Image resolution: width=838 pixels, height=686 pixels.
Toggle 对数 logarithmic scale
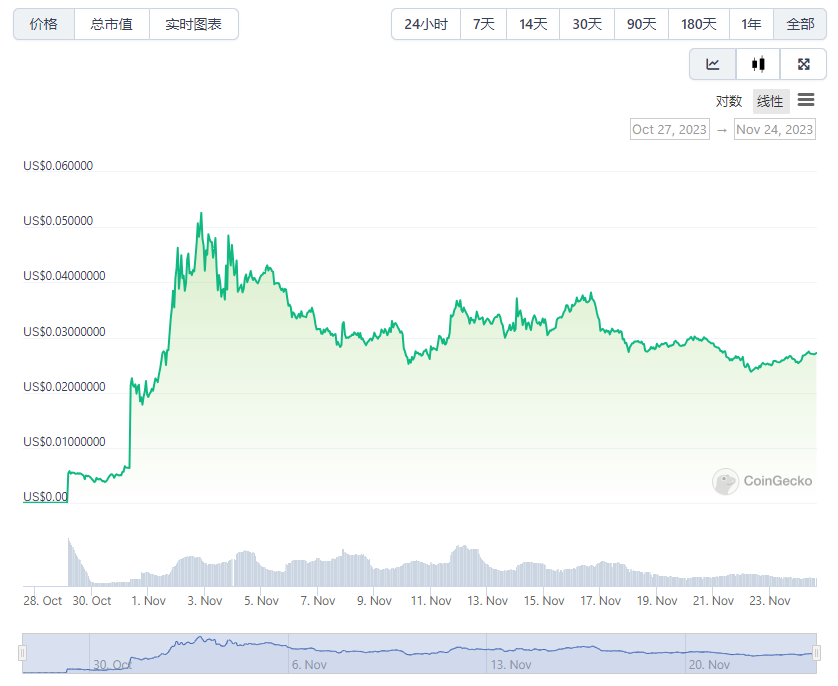coord(729,101)
